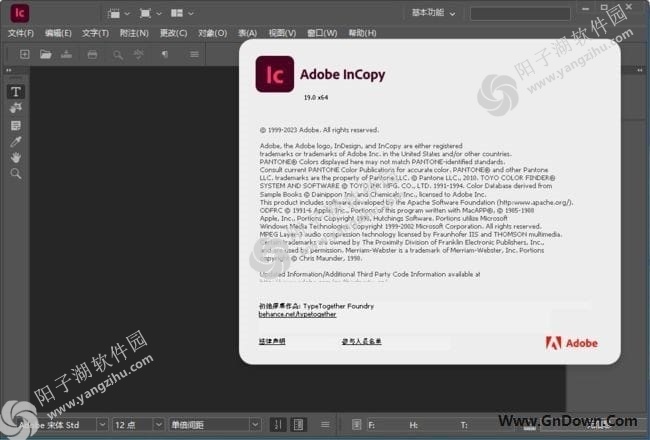
Task: Open line spacing dropdown 单倍间距
Action: click(255, 425)
